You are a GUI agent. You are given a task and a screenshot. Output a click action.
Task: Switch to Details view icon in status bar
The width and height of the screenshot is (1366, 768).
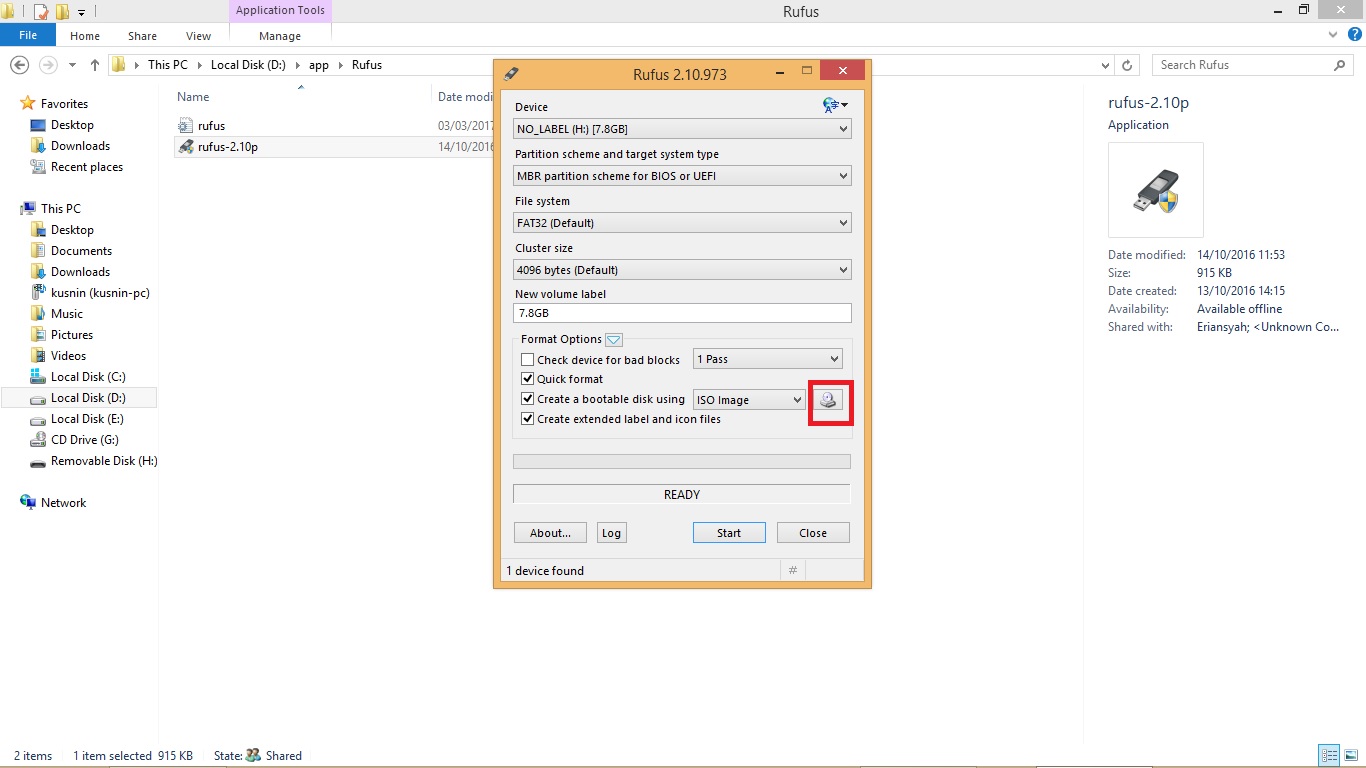pyautogui.click(x=1329, y=756)
